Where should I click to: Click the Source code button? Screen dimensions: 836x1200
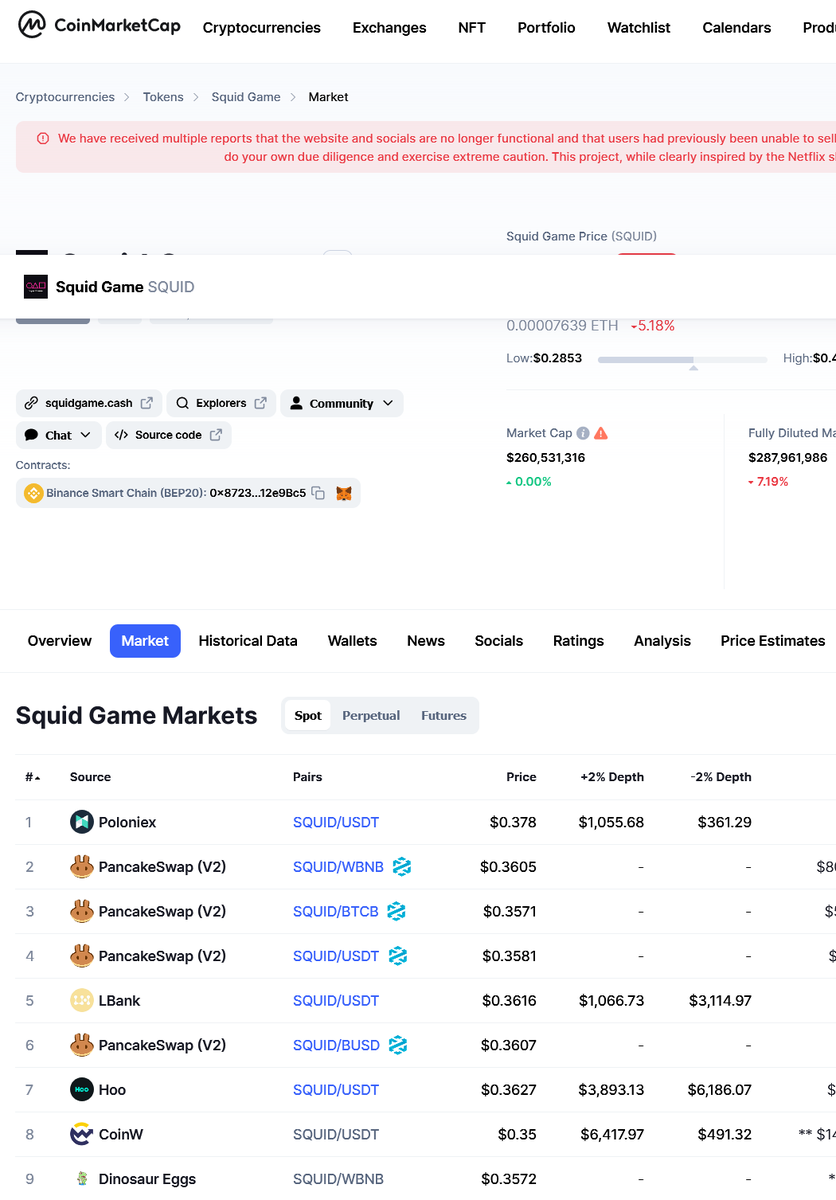(168, 435)
